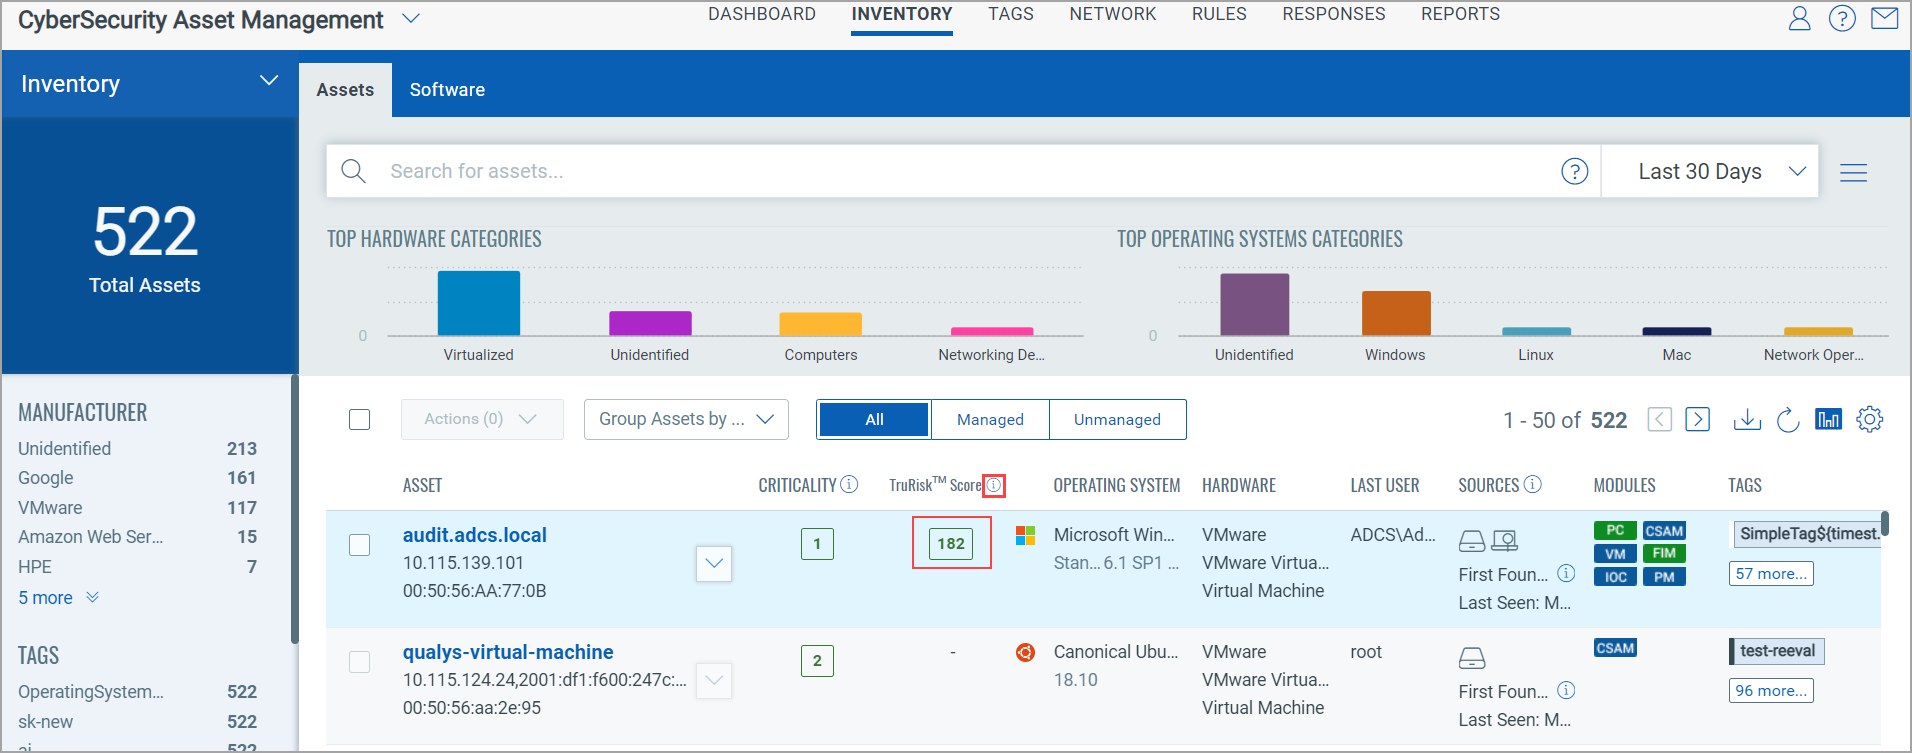Filter to Managed assets
This screenshot has height=753, width=1912.
tap(990, 419)
